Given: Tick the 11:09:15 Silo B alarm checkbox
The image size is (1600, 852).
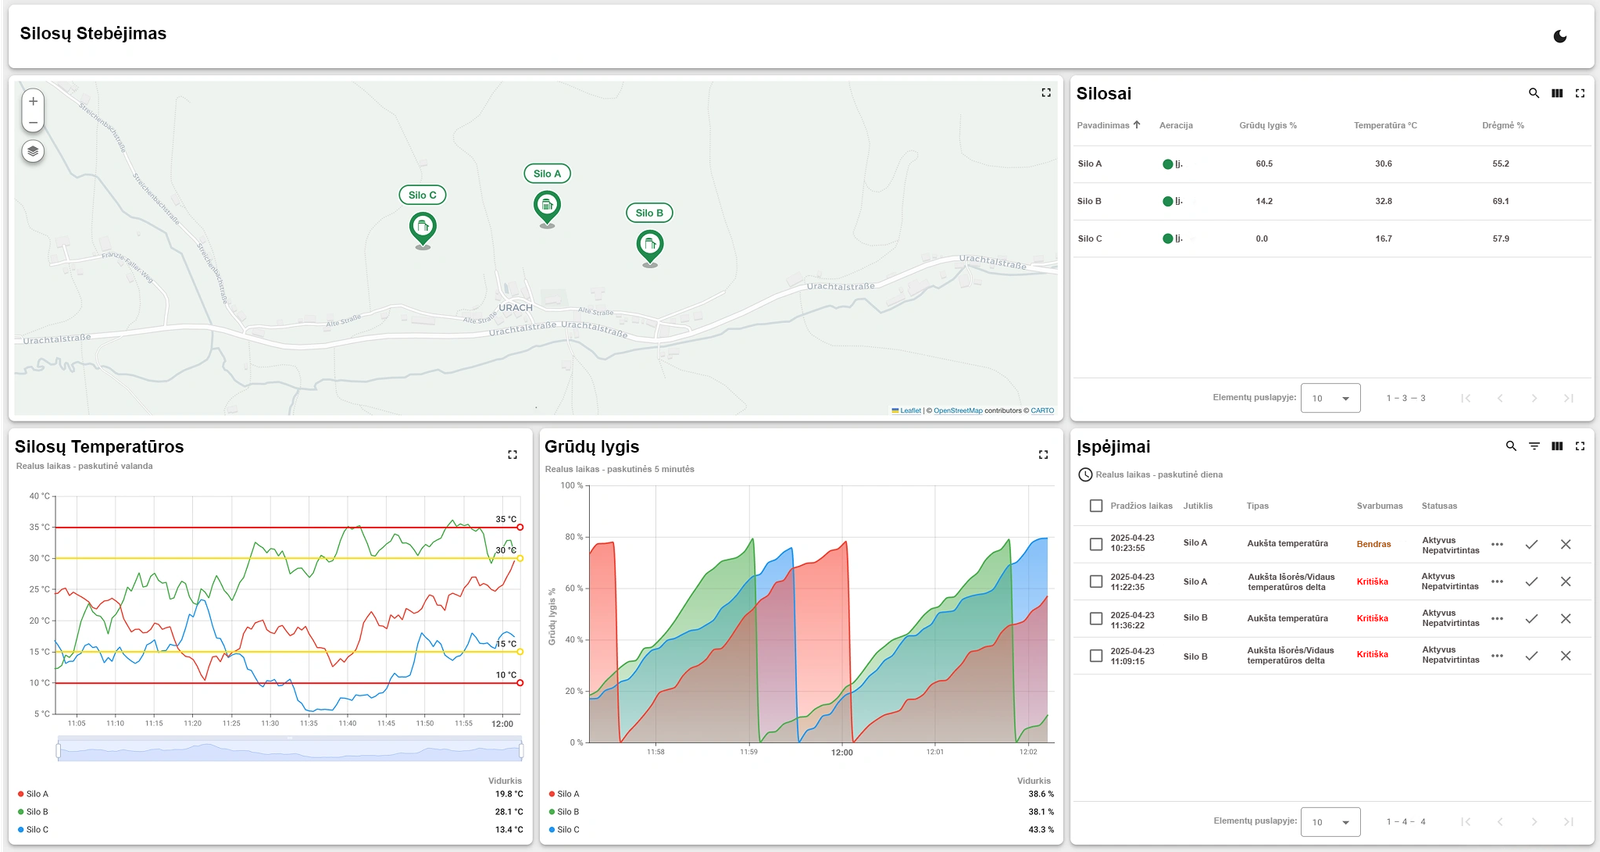Looking at the screenshot, I should 1096,656.
